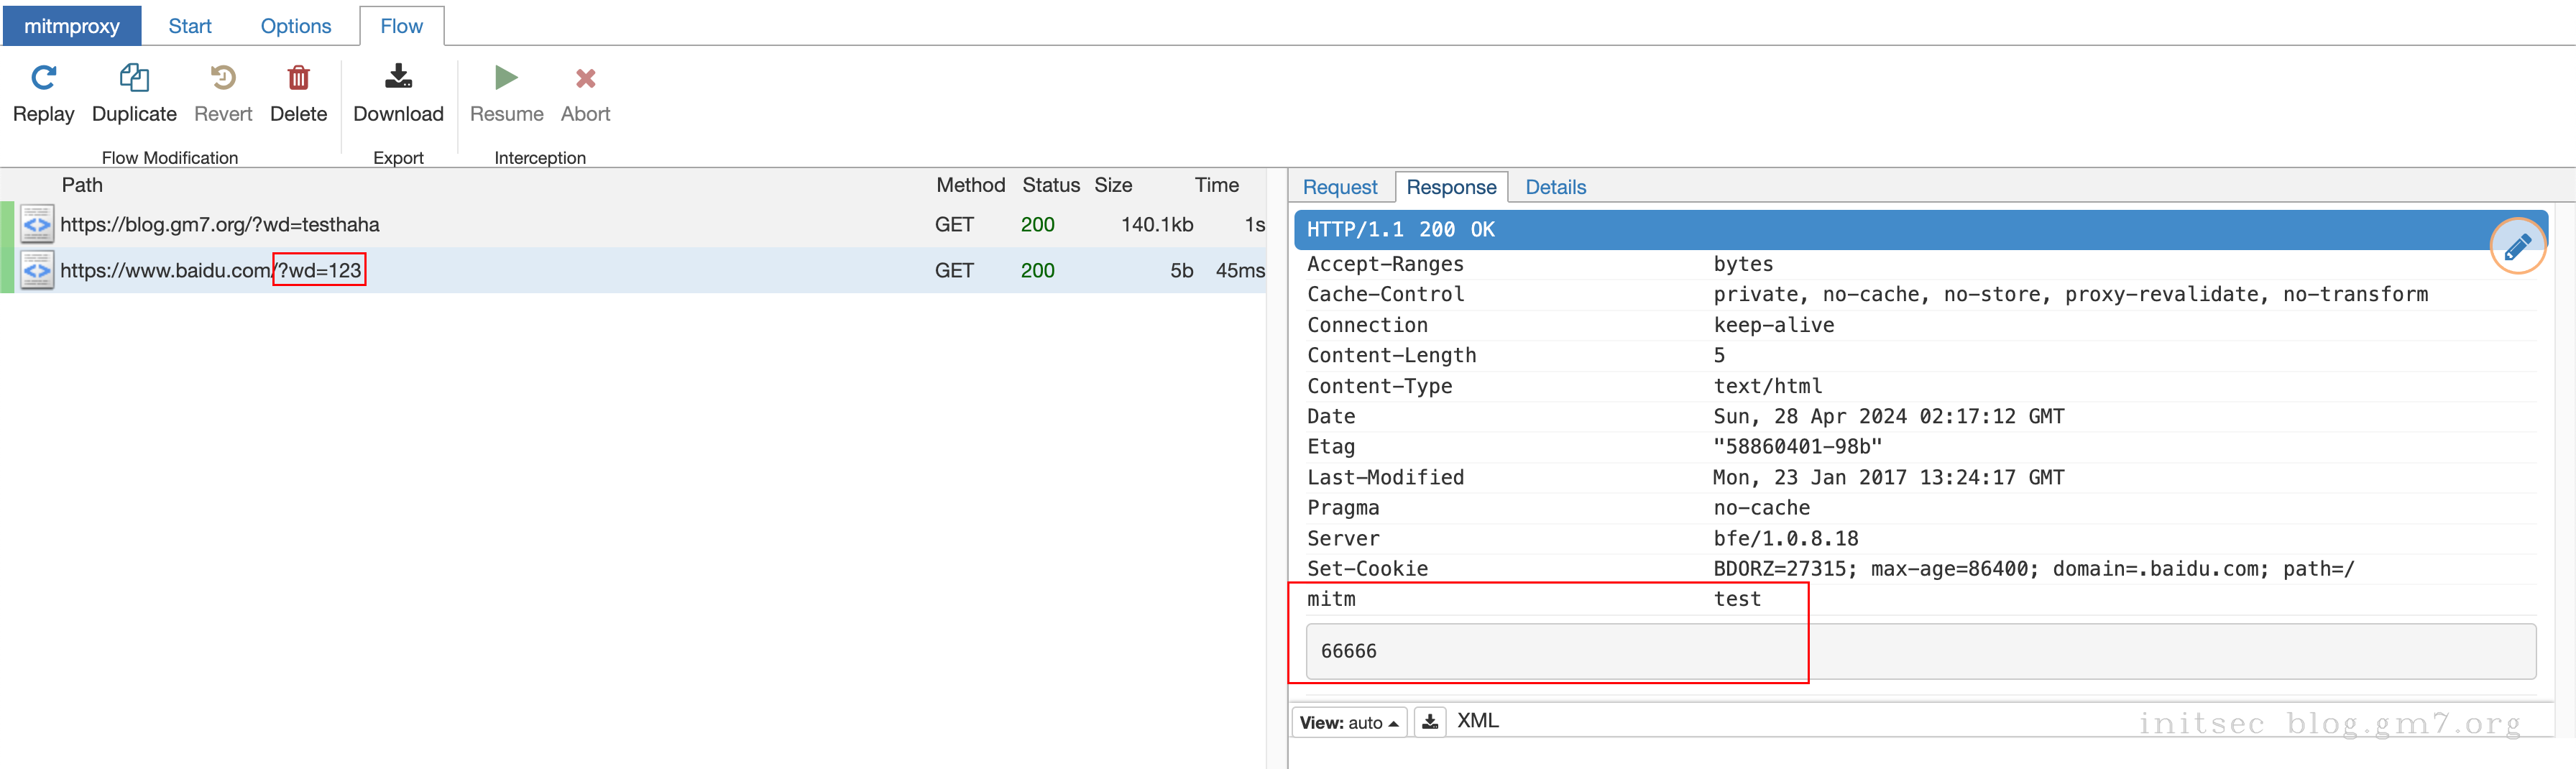Image resolution: width=2576 pixels, height=769 pixels.
Task: Click the Revert icon
Action: (x=223, y=78)
